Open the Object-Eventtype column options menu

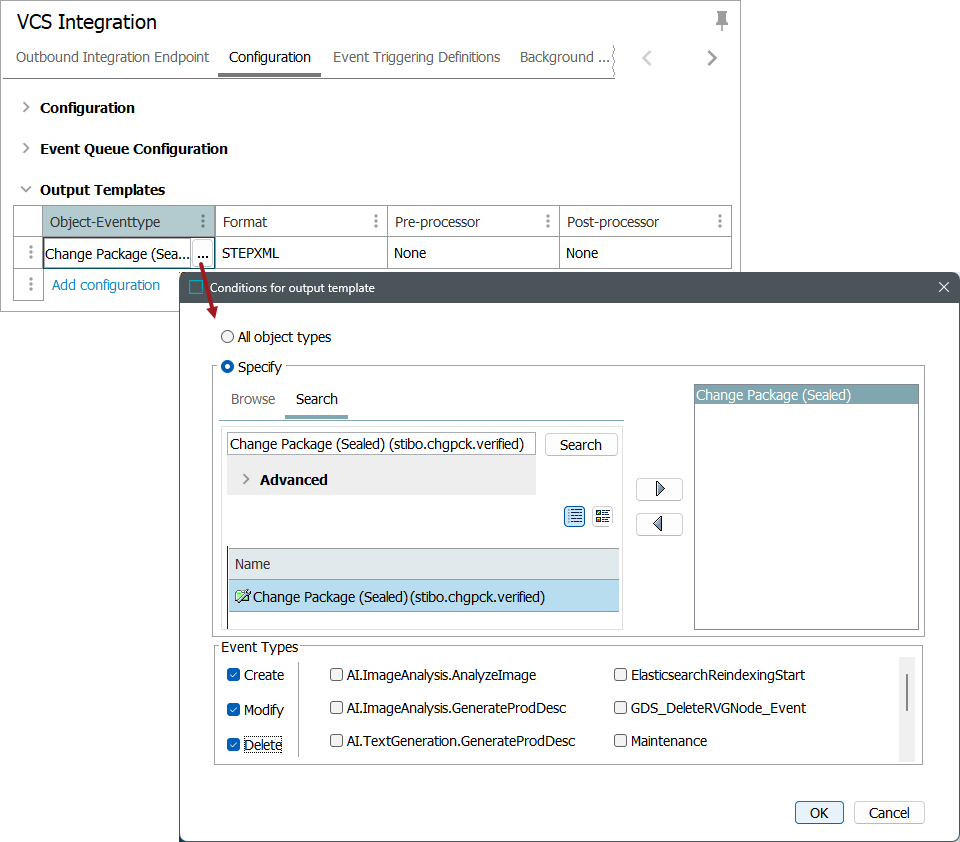[x=203, y=222]
